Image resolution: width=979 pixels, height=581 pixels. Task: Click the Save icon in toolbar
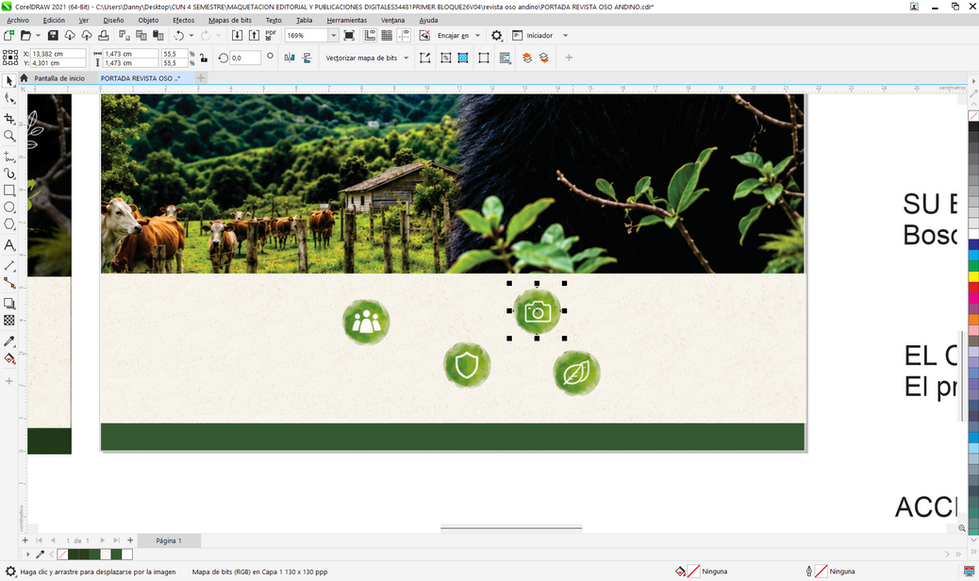pos(53,36)
